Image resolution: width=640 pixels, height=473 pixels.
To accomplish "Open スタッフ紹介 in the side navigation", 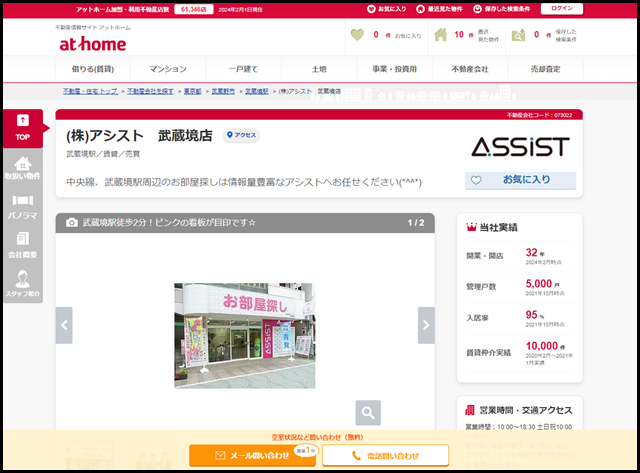I will [23, 284].
